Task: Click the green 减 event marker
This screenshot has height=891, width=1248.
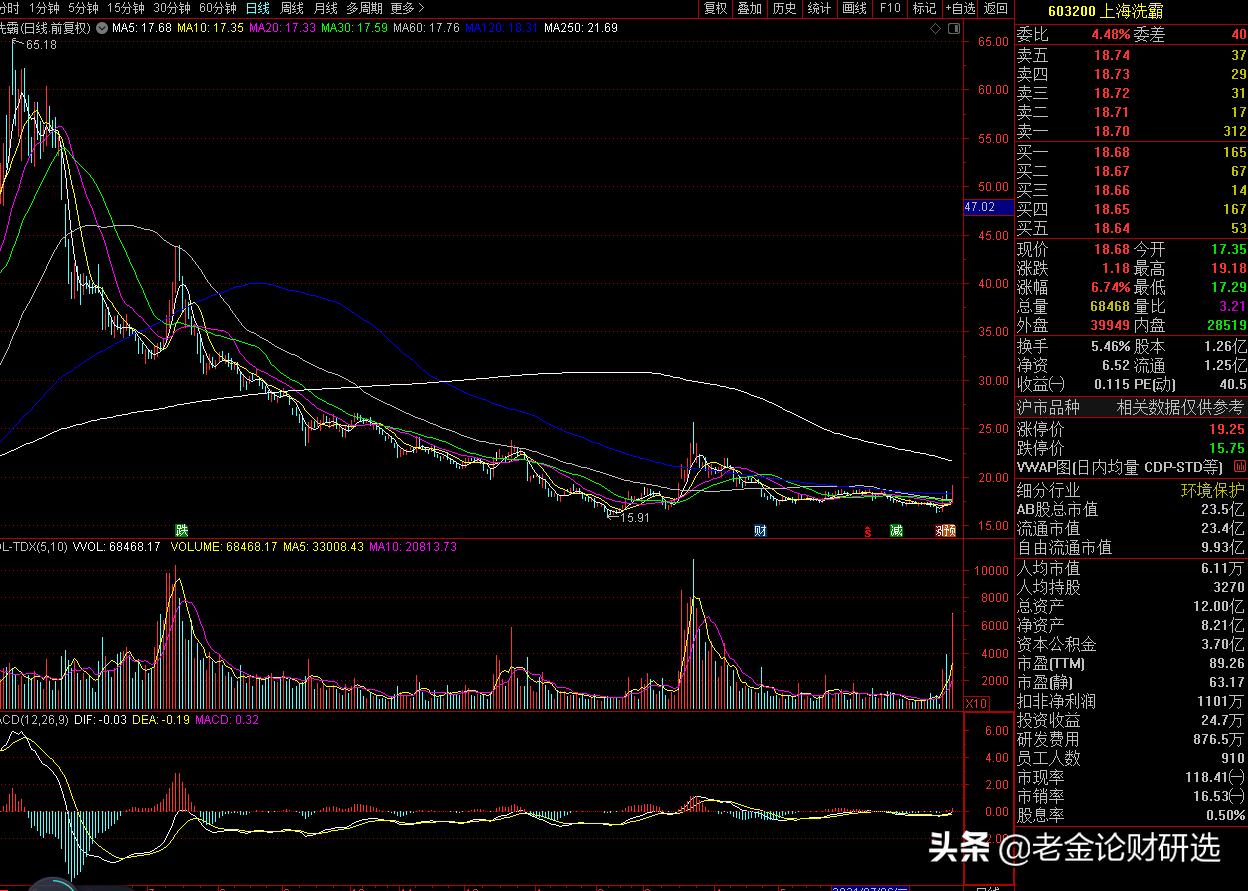Action: pos(896,530)
